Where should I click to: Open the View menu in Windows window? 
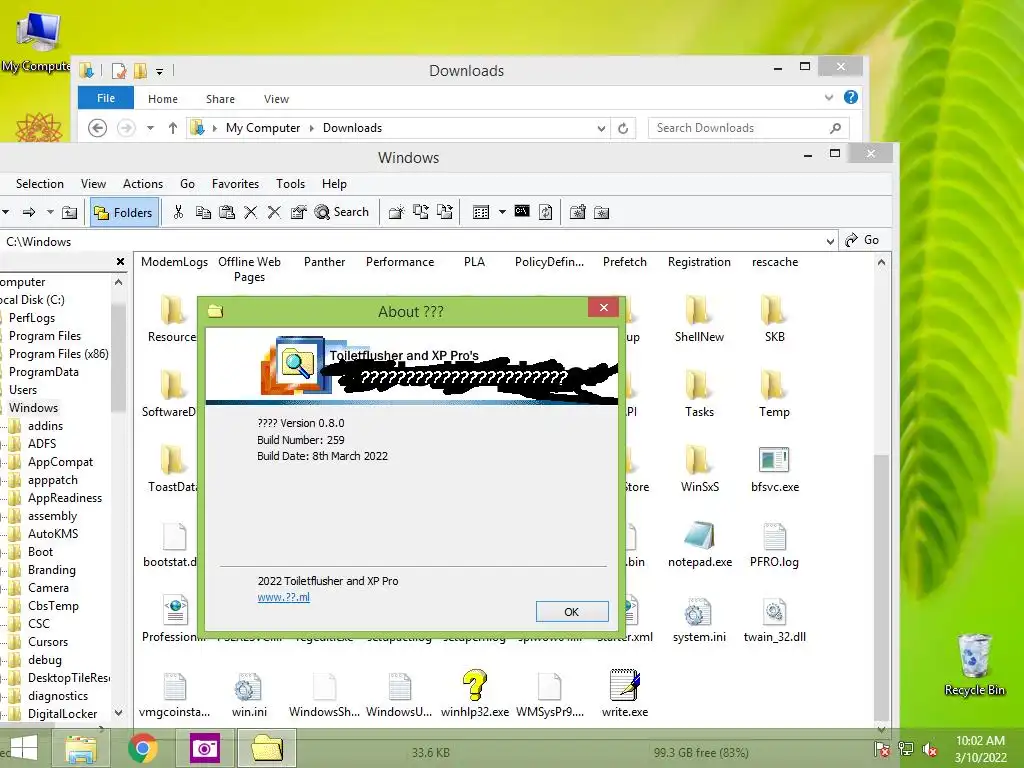pyautogui.click(x=93, y=184)
